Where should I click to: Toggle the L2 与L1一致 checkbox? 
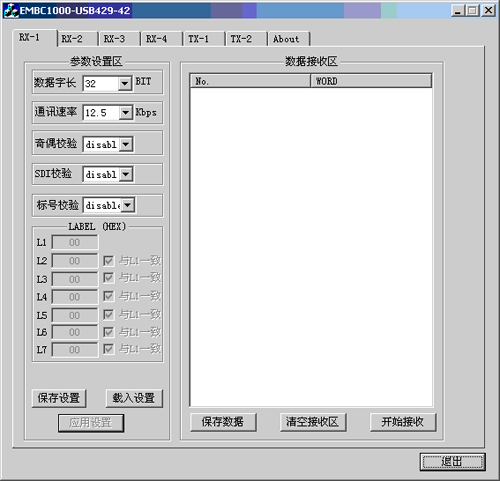108,261
